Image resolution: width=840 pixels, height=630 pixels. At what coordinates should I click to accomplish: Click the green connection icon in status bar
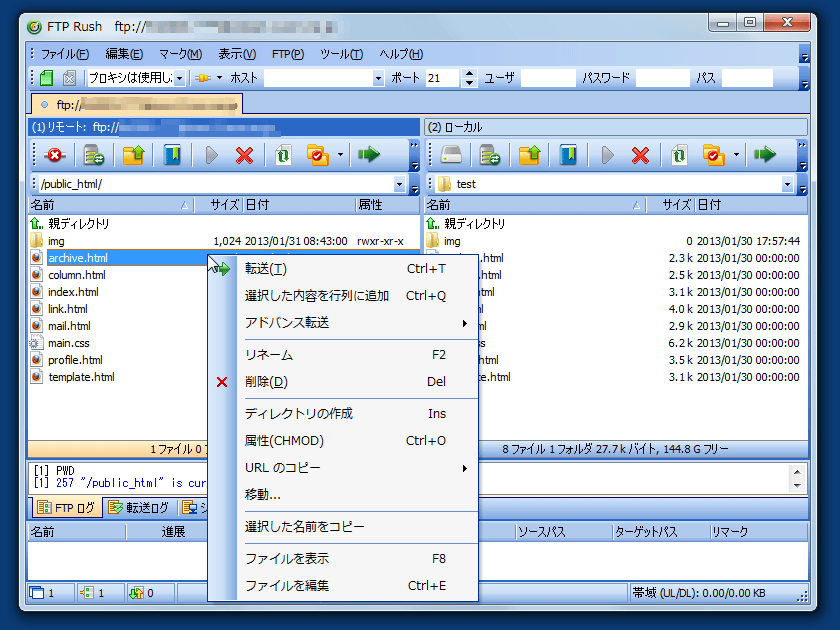pyautogui.click(x=87, y=593)
